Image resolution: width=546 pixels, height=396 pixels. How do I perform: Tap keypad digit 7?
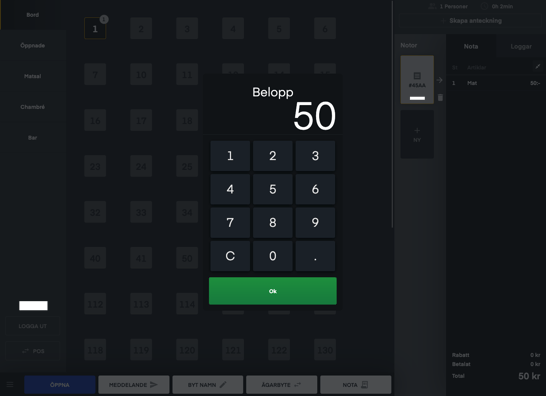[x=230, y=223]
